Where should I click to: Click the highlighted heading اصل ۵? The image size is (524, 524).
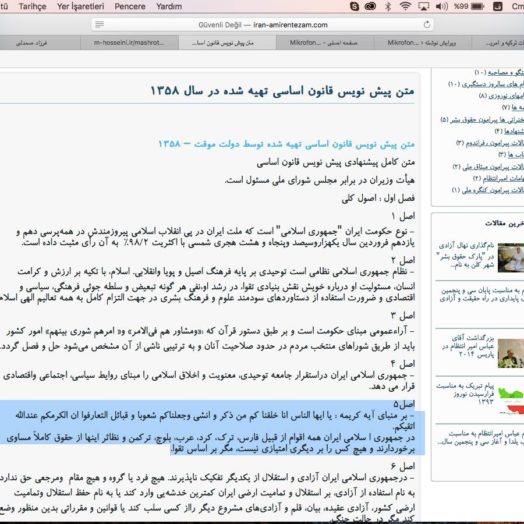404,404
